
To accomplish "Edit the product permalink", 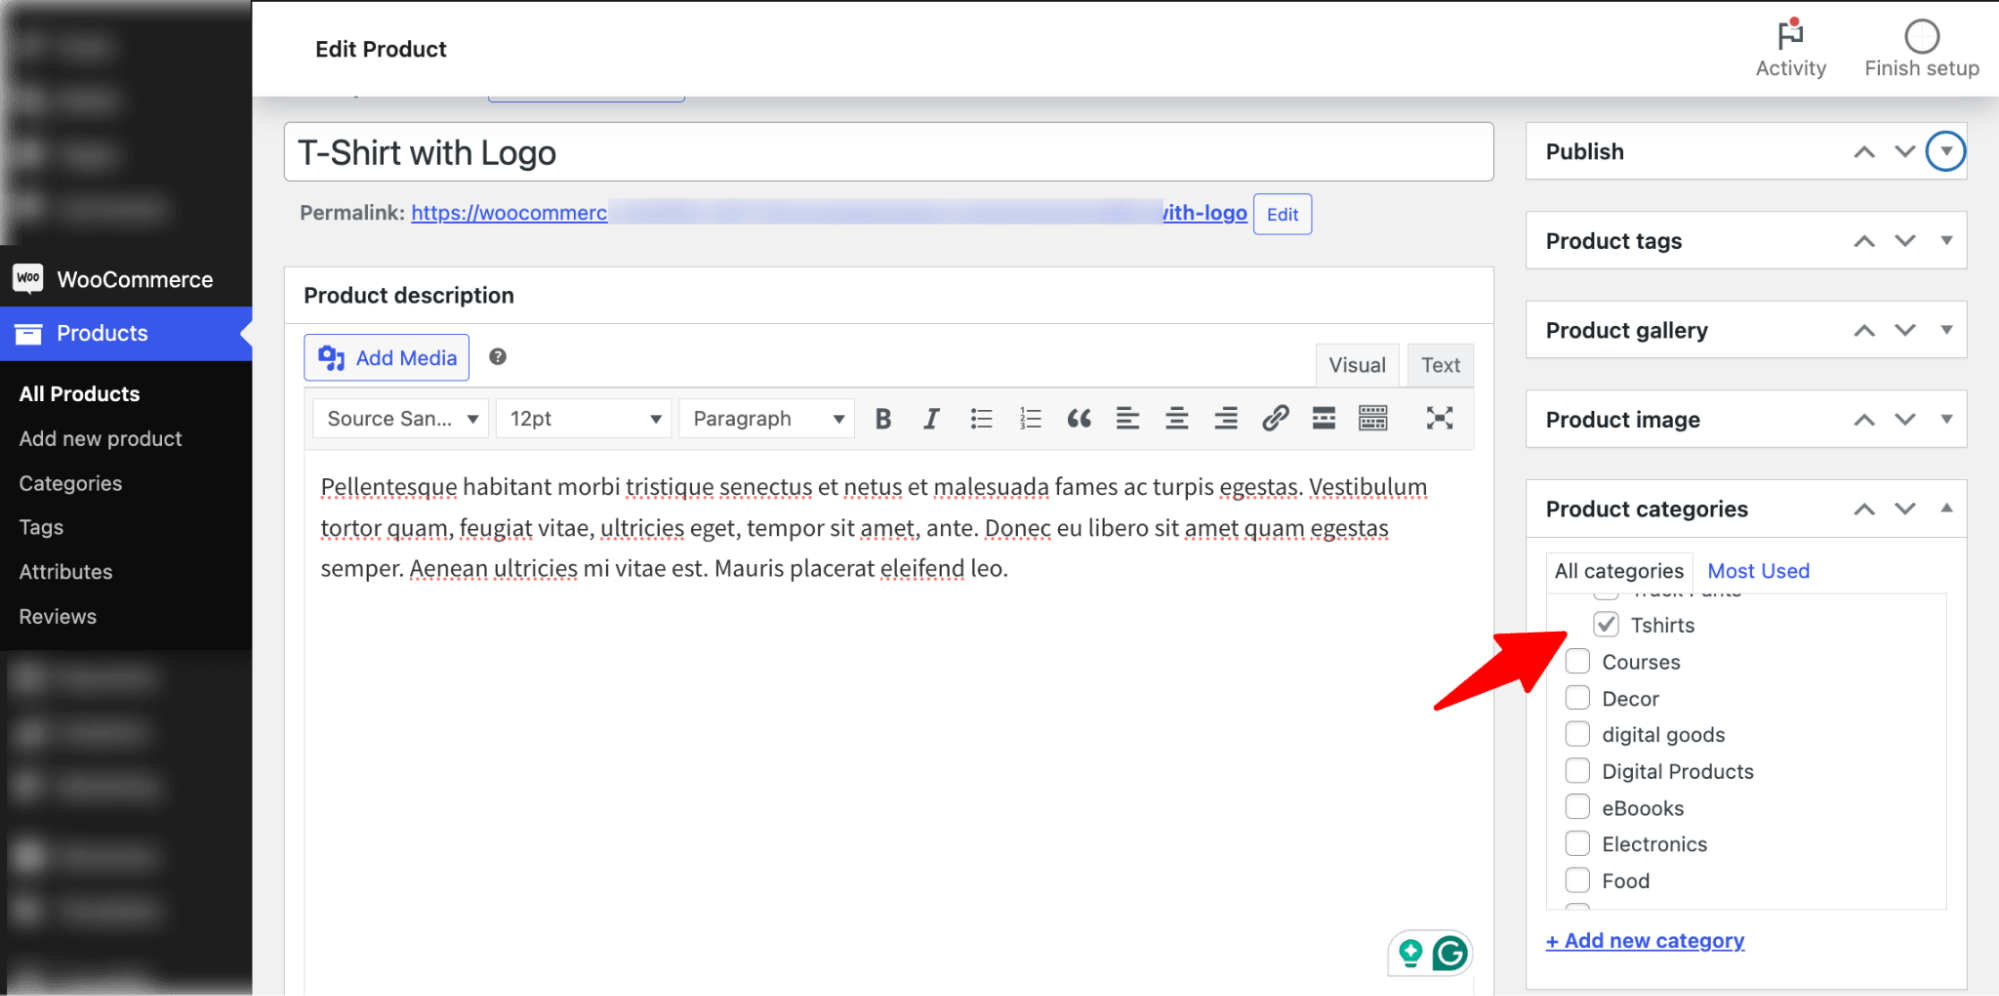I will (x=1282, y=214).
